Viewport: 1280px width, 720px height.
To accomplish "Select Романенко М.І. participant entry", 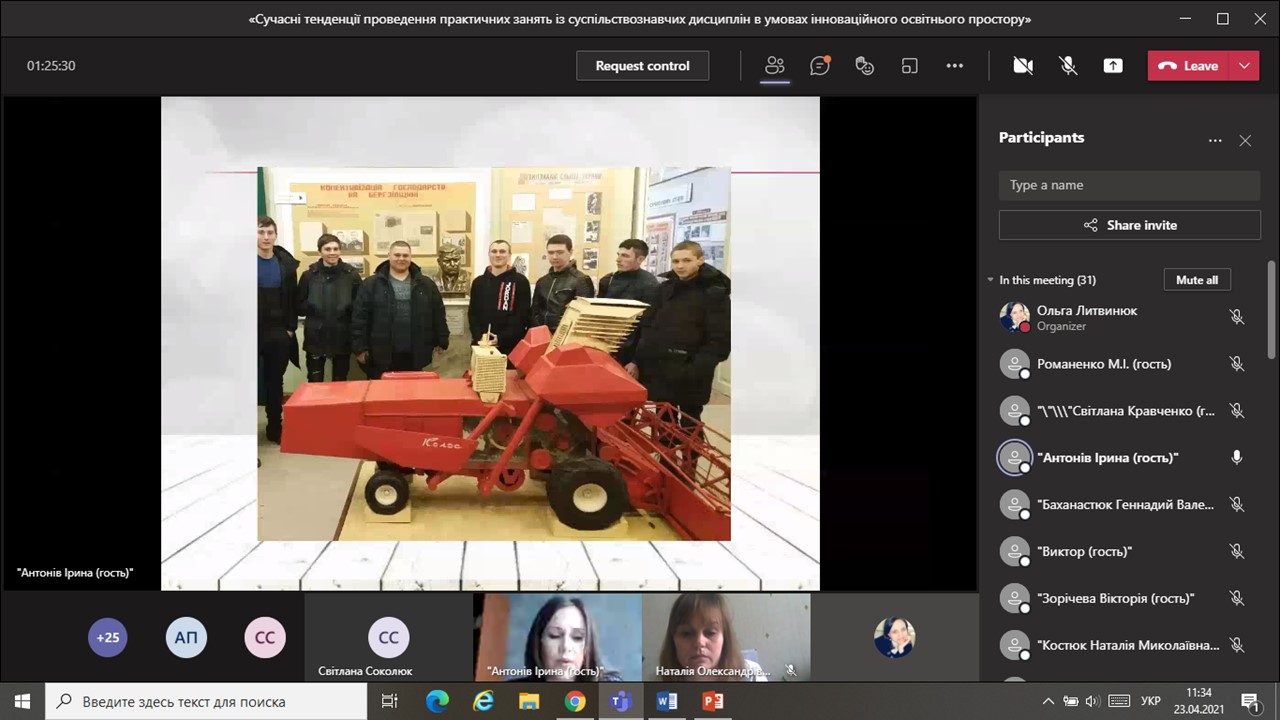I will pos(1103,364).
